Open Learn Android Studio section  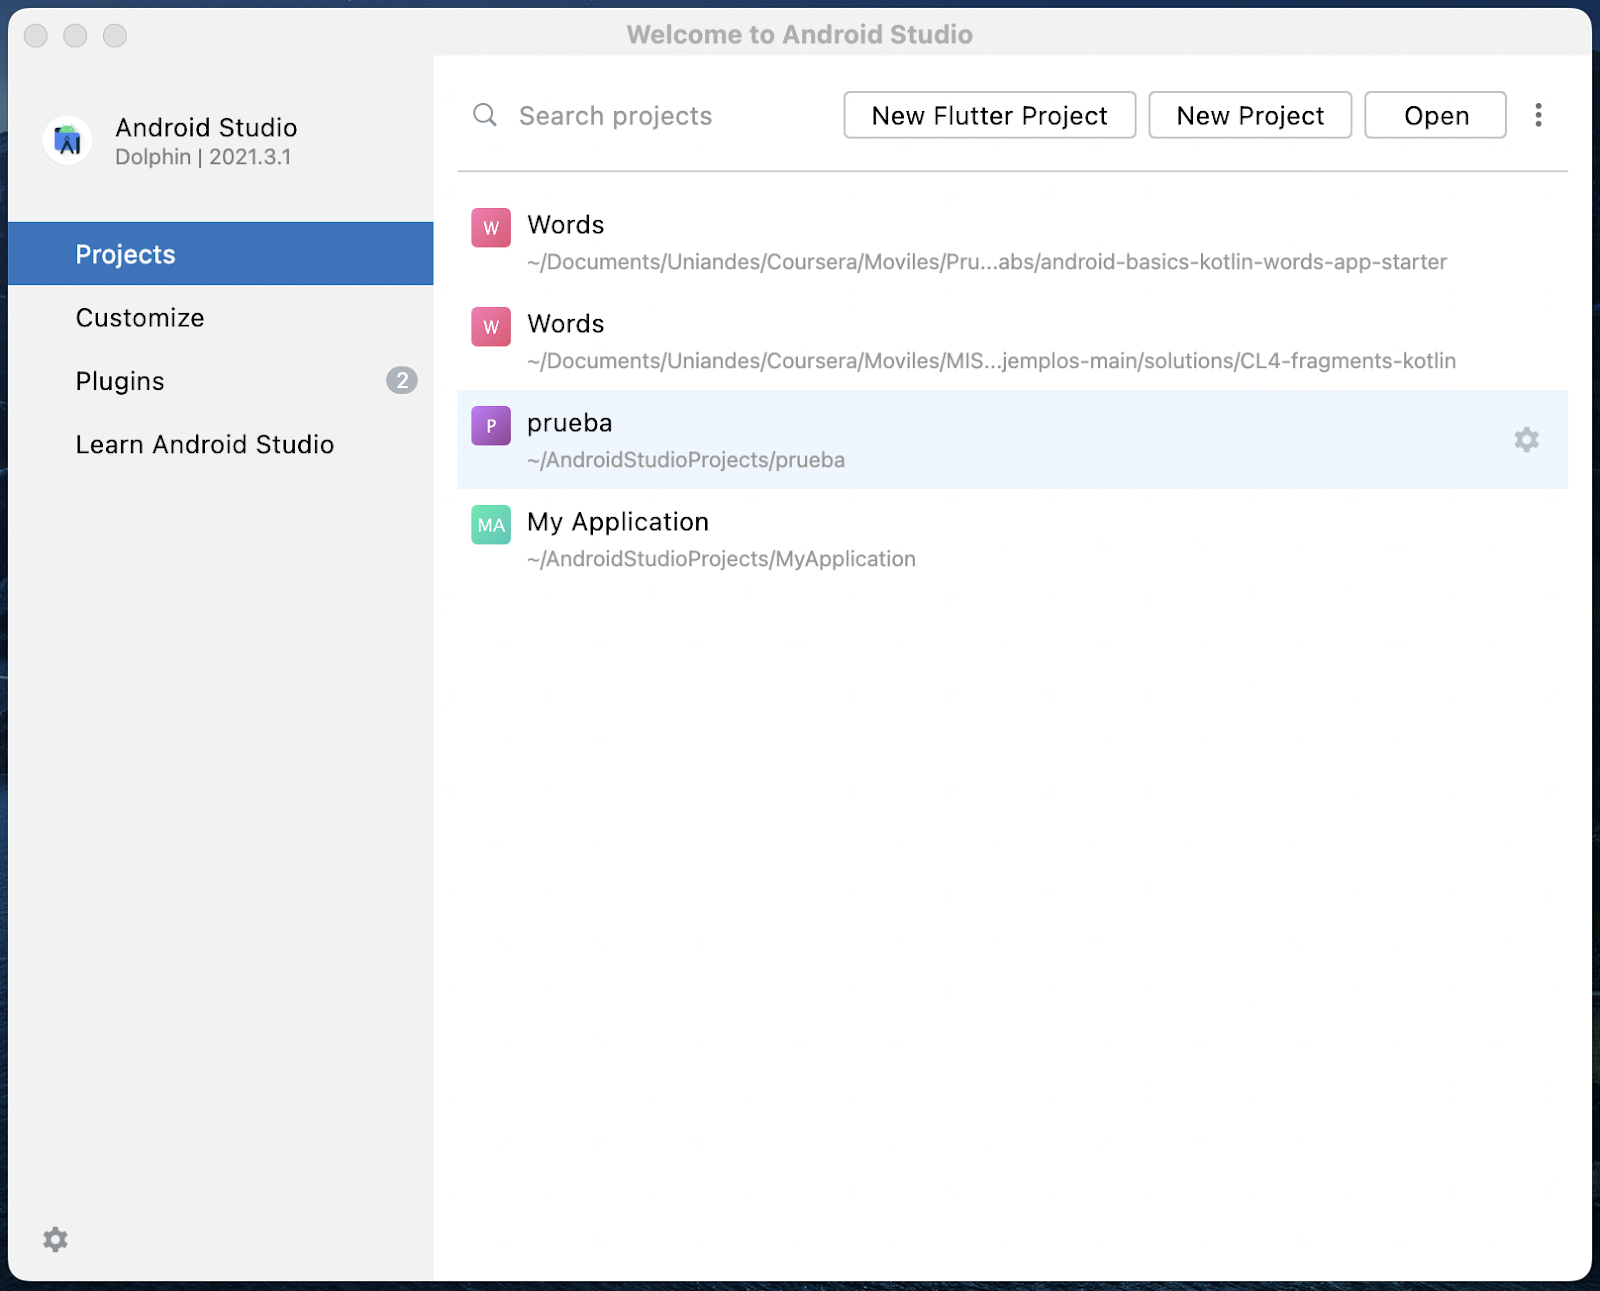[x=204, y=444]
